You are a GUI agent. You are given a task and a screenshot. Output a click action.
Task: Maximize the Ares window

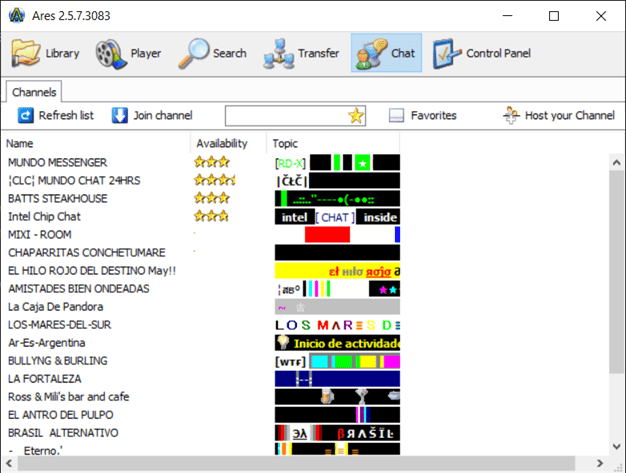(554, 16)
